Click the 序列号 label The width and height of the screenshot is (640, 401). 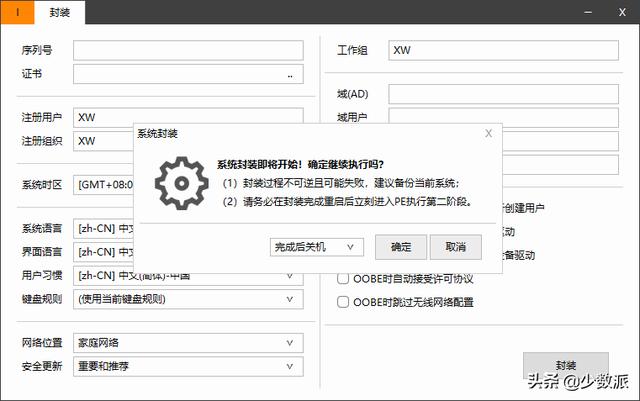pos(37,50)
